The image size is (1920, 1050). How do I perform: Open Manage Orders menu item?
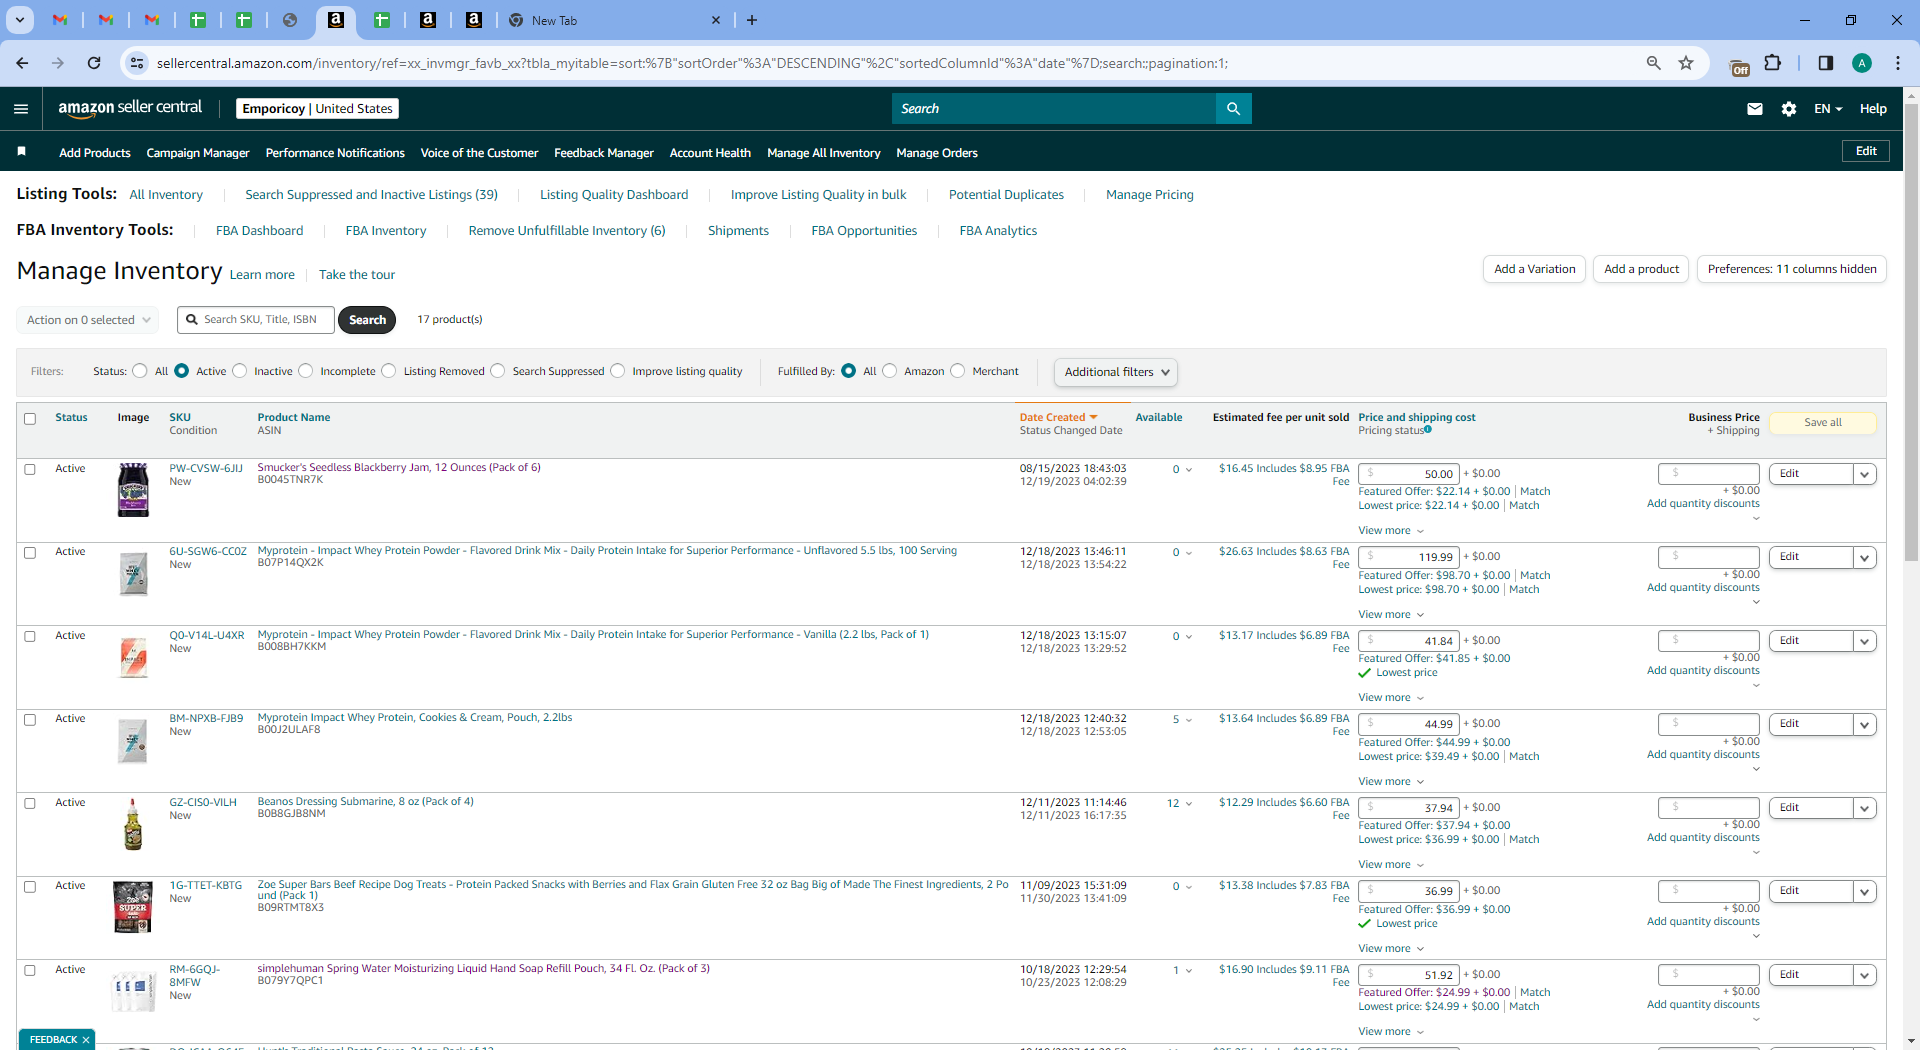pyautogui.click(x=937, y=153)
